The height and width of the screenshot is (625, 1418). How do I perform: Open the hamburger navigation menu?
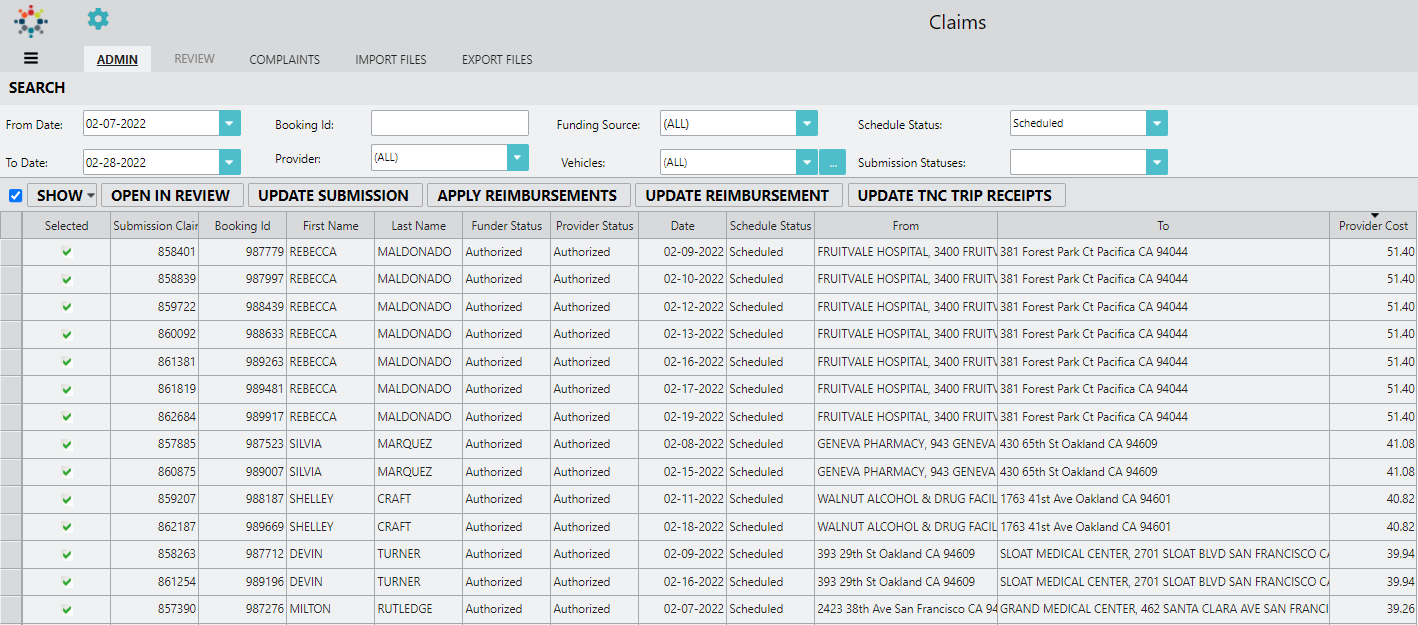tap(31, 59)
